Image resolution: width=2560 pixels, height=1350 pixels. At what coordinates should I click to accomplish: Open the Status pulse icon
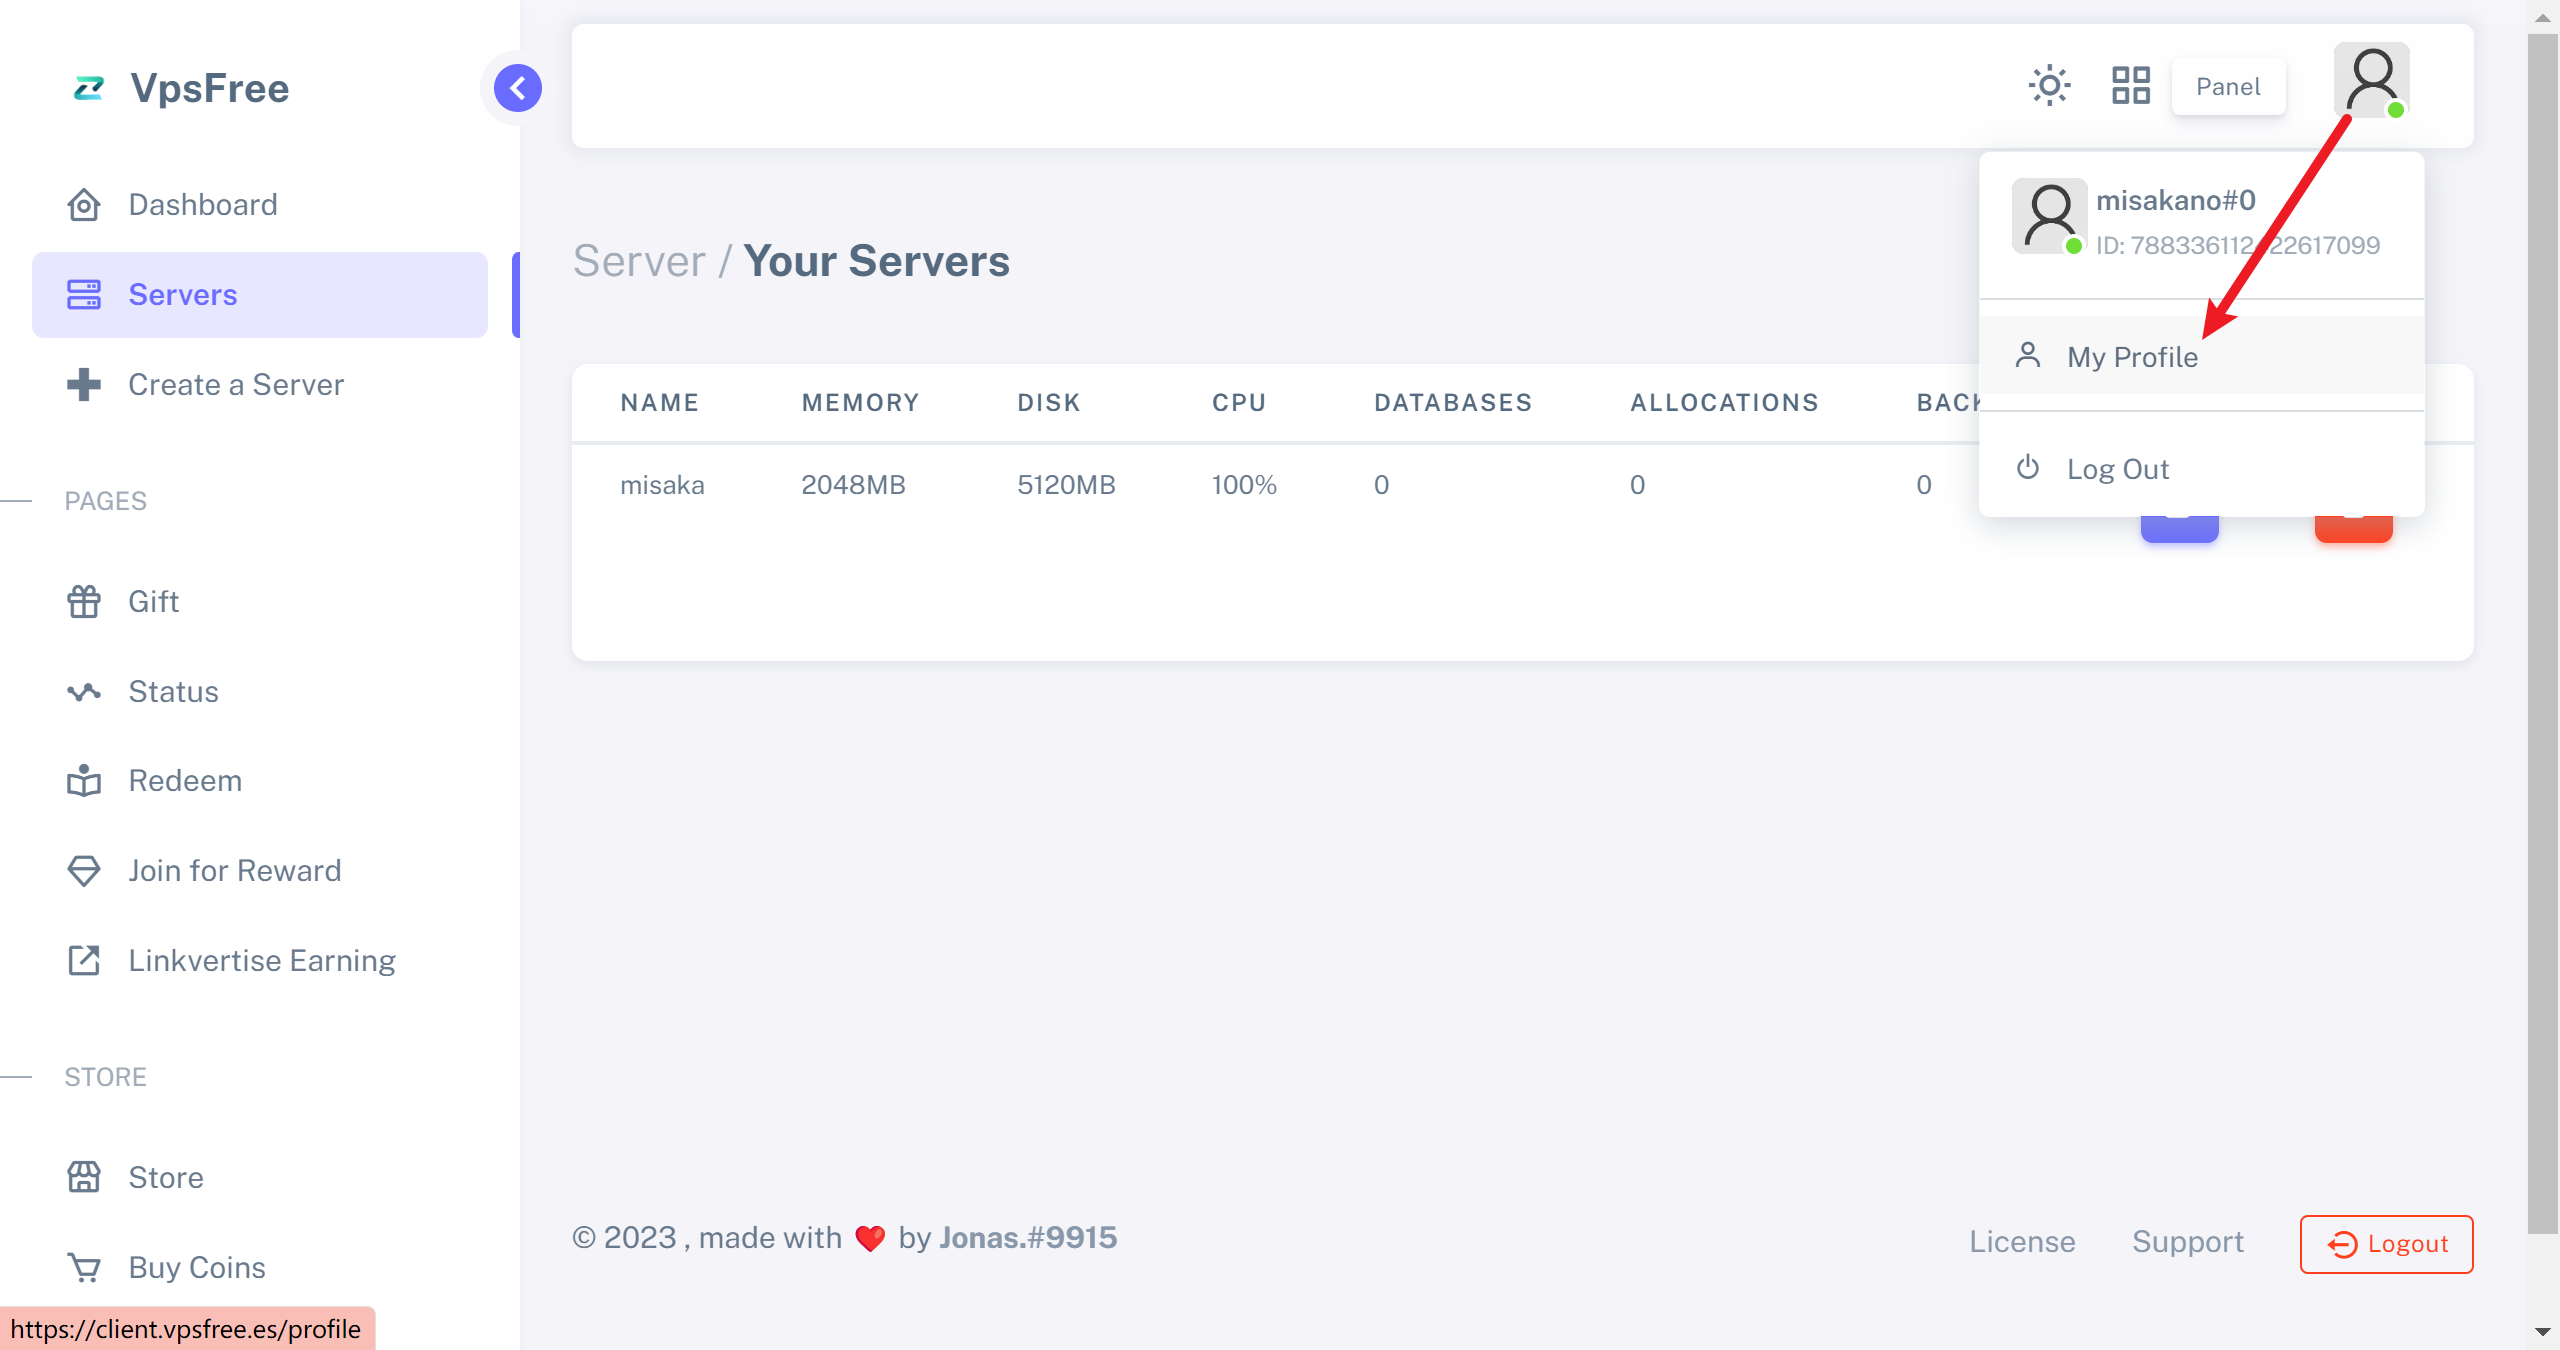[x=84, y=692]
